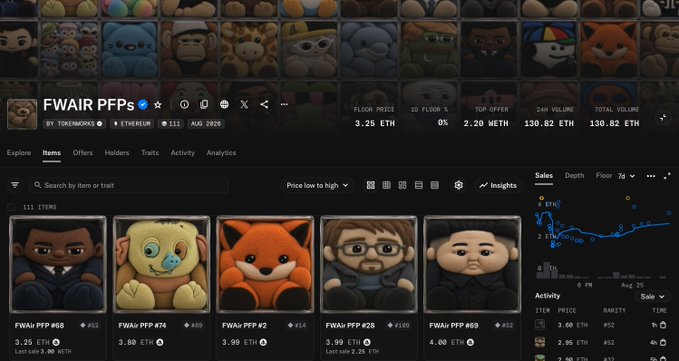Select the Items tab

tap(52, 153)
